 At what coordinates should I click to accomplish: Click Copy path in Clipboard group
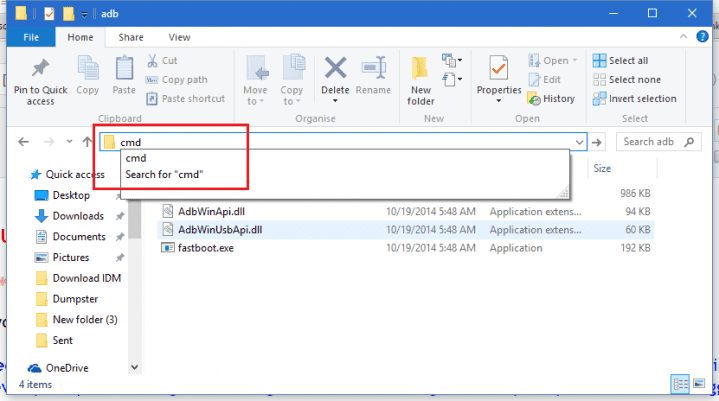click(177, 80)
